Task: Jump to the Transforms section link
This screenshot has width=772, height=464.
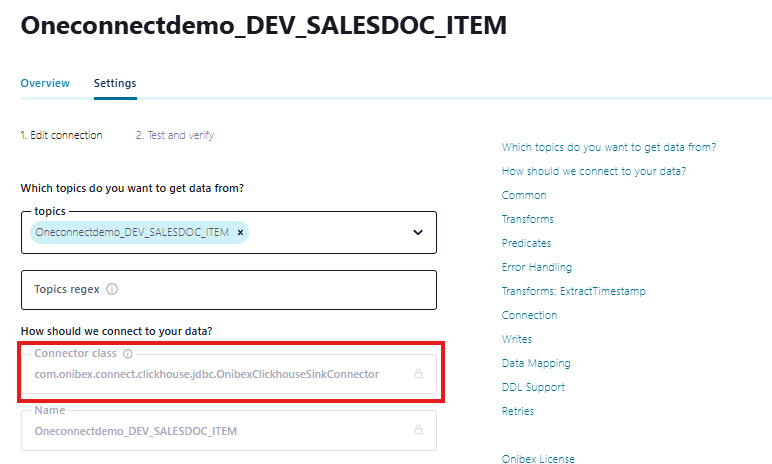Action: 527,219
